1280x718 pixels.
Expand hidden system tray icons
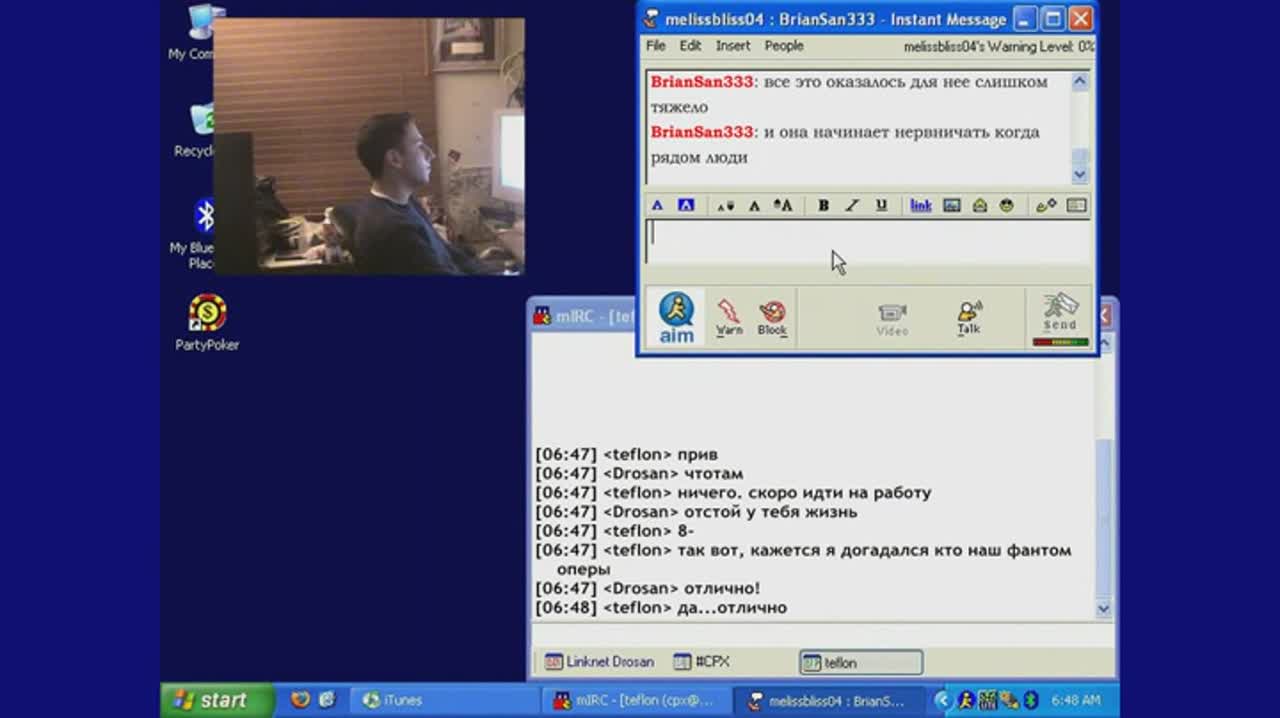click(945, 700)
